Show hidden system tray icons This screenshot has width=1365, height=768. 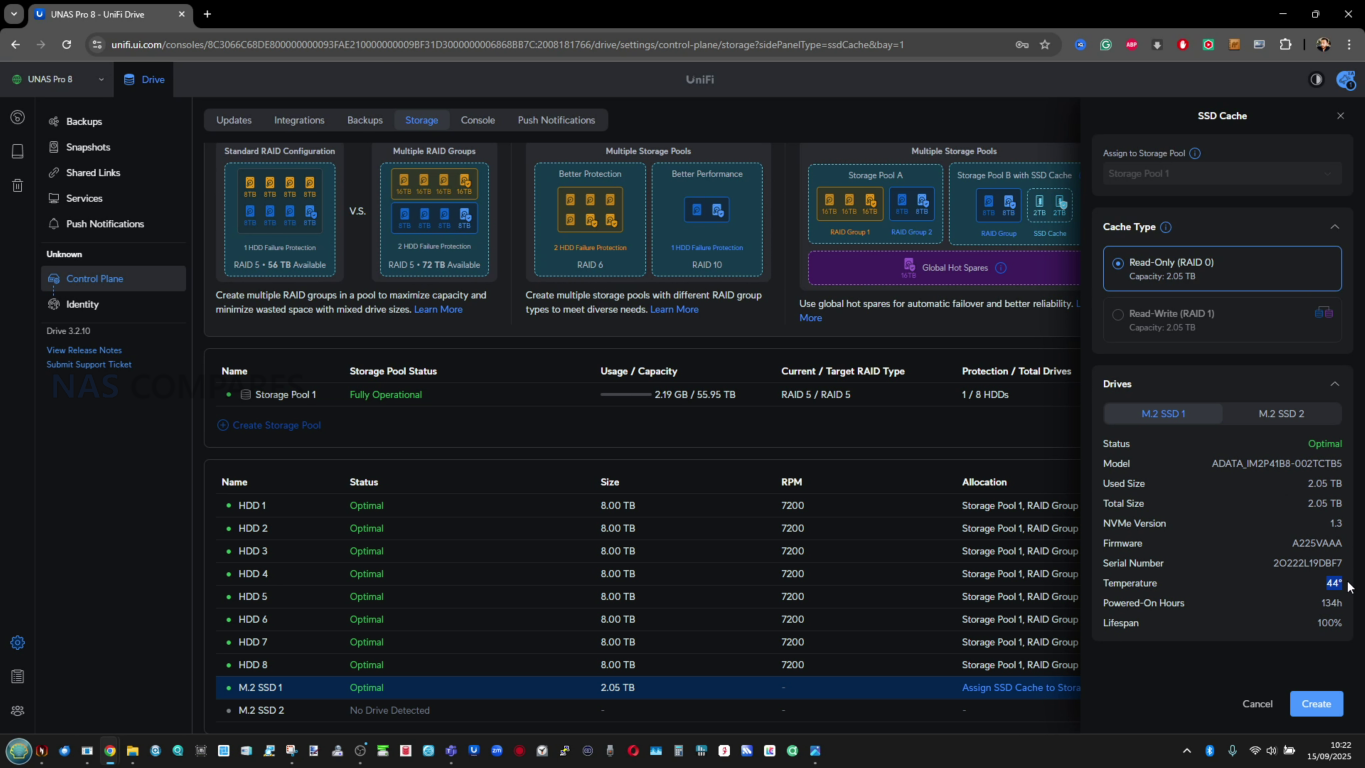click(x=1187, y=750)
